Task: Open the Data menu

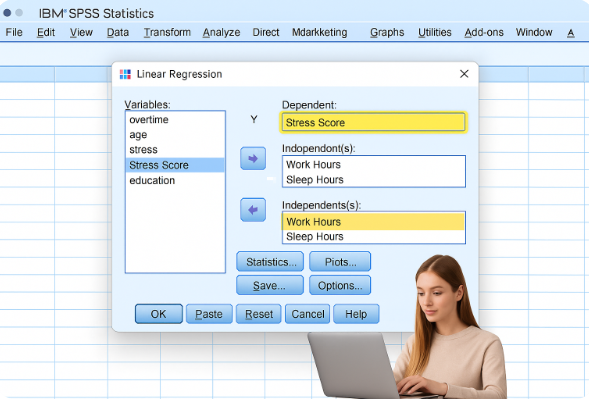Action: click(x=118, y=32)
